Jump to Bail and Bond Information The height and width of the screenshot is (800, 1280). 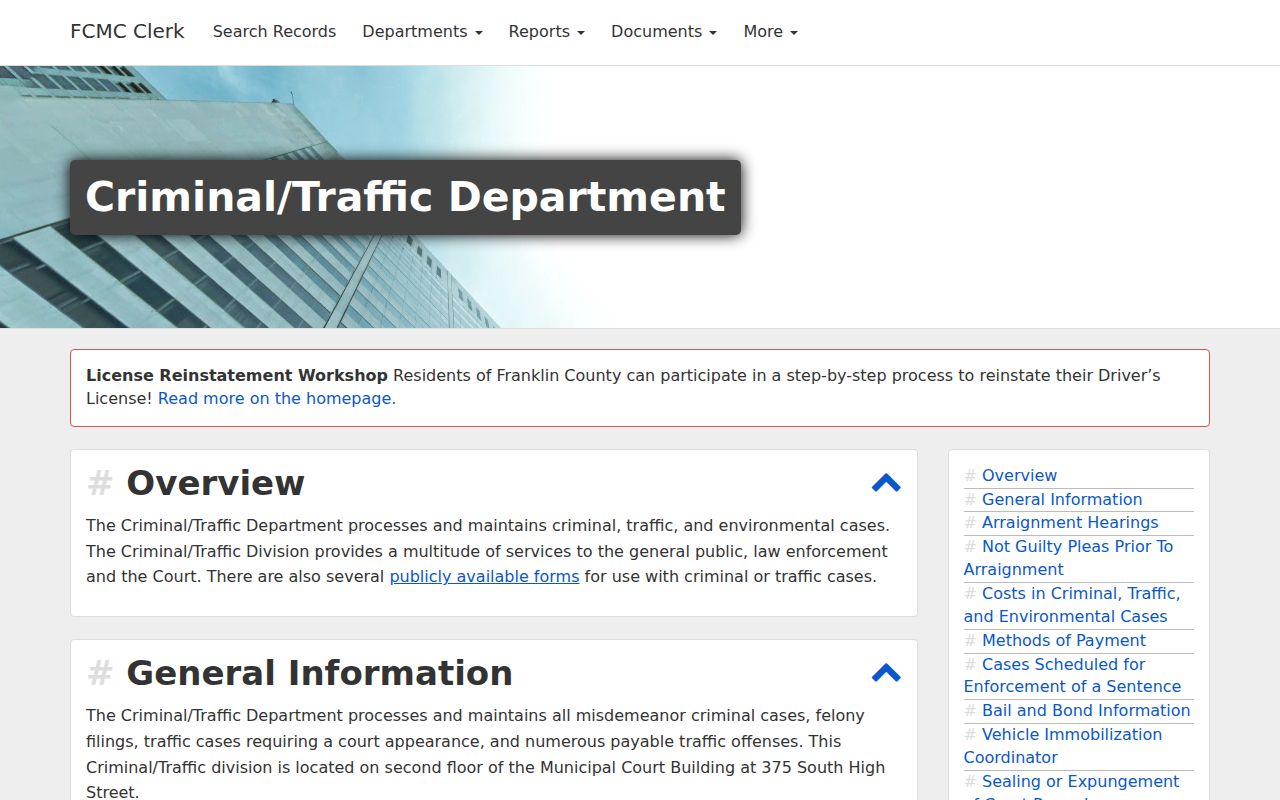tap(1086, 710)
